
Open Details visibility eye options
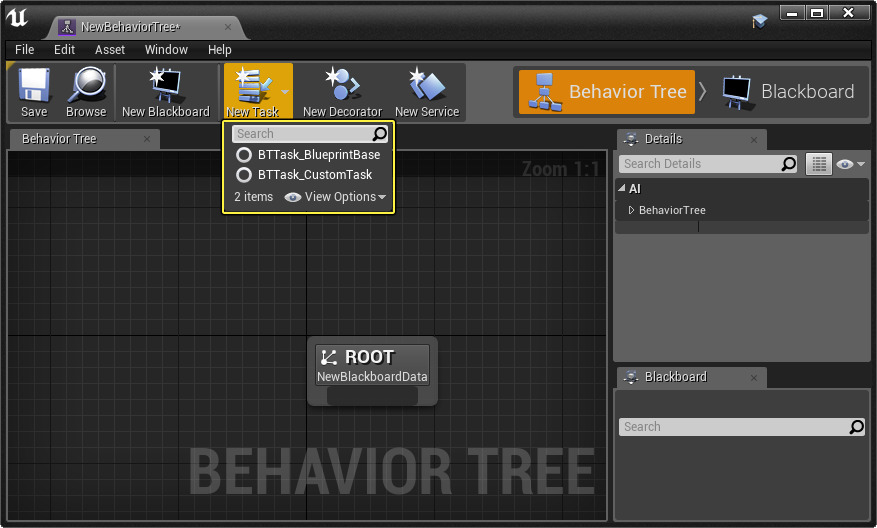(x=851, y=164)
